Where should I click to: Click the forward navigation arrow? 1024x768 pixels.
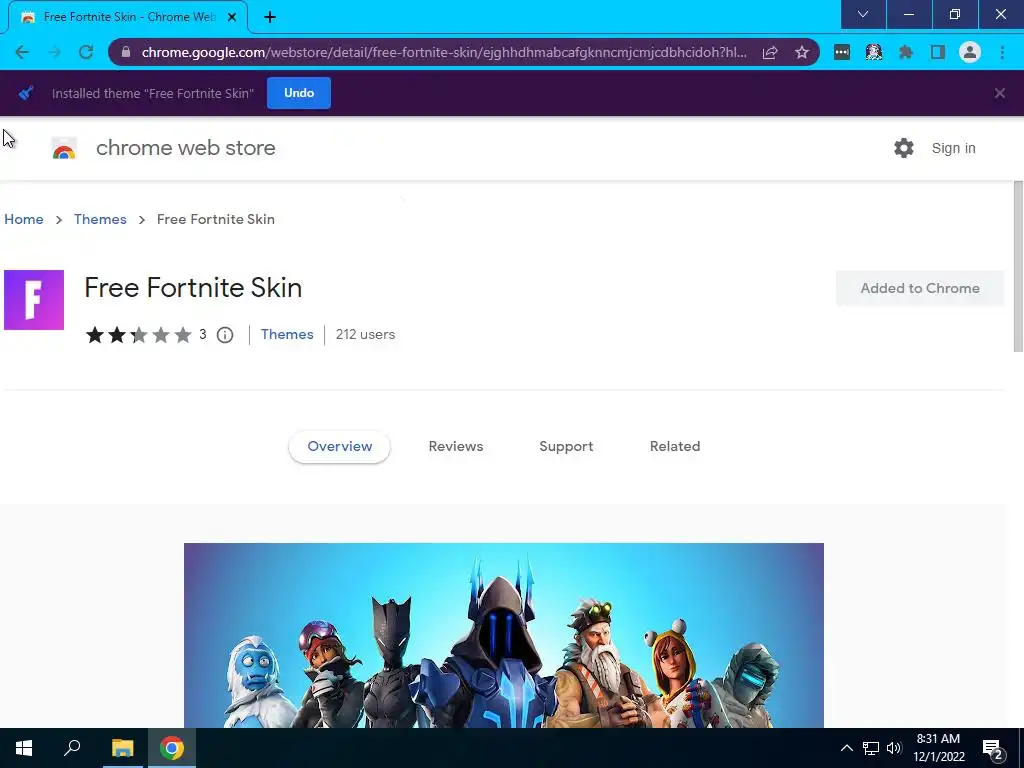54,52
